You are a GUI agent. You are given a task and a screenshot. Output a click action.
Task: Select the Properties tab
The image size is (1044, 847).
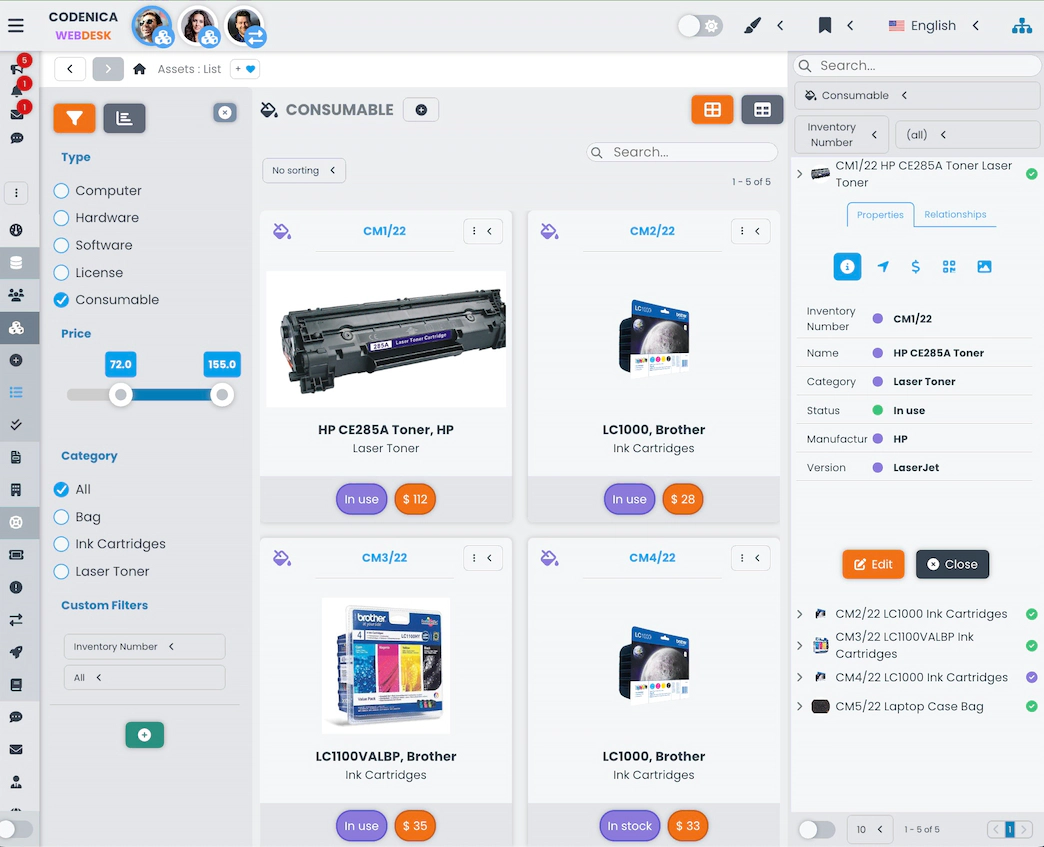[x=880, y=215]
